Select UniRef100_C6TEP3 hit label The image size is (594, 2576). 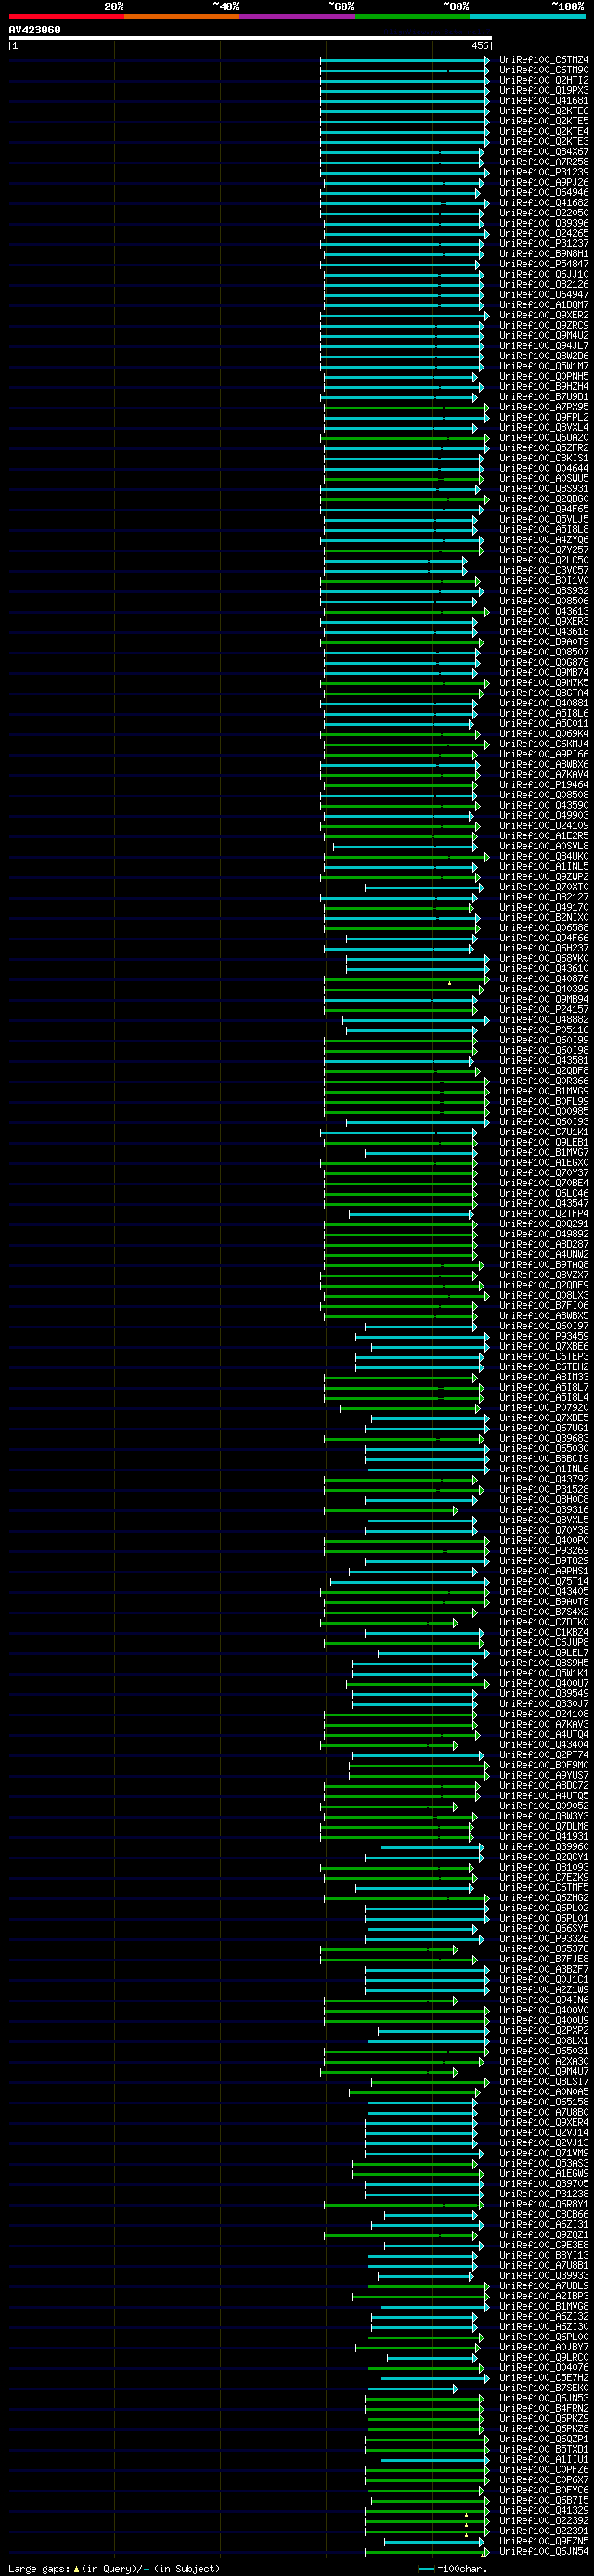[x=544, y=1356]
